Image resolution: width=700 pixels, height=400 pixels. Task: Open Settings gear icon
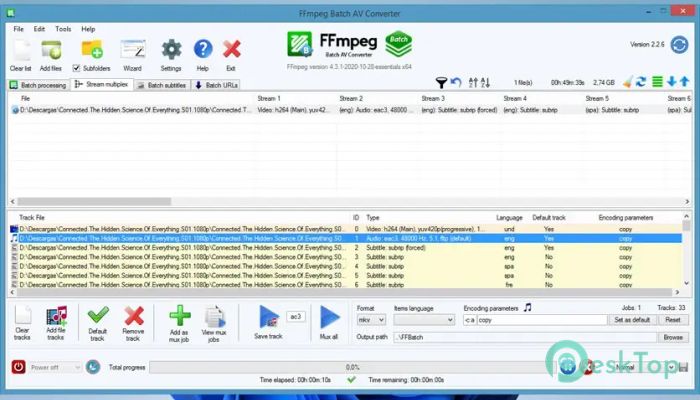click(171, 49)
